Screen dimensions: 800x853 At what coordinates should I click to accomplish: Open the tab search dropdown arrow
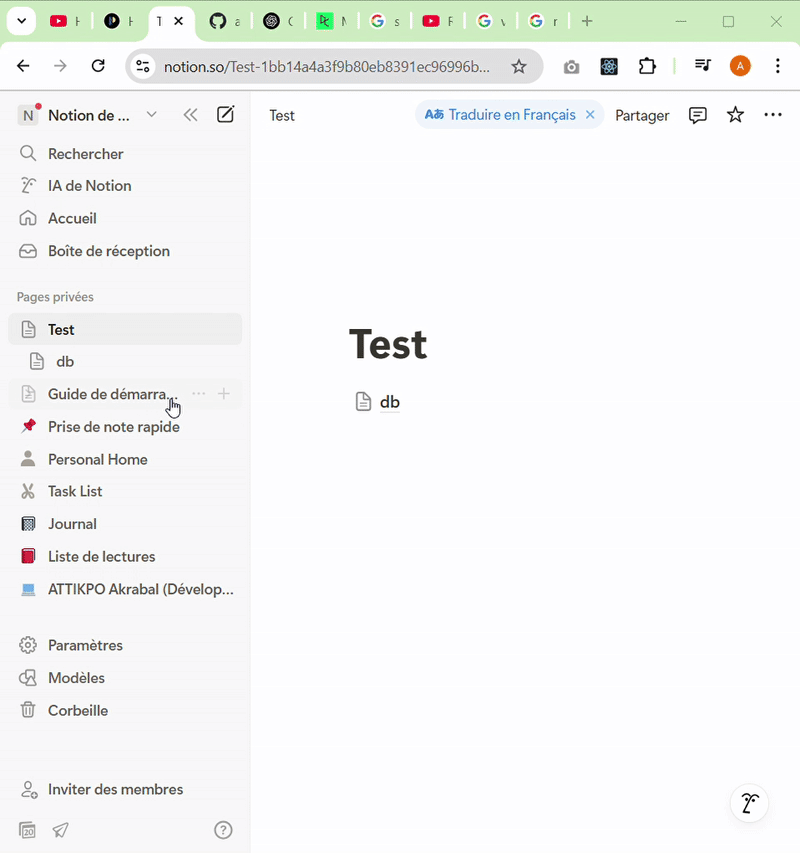[21, 21]
